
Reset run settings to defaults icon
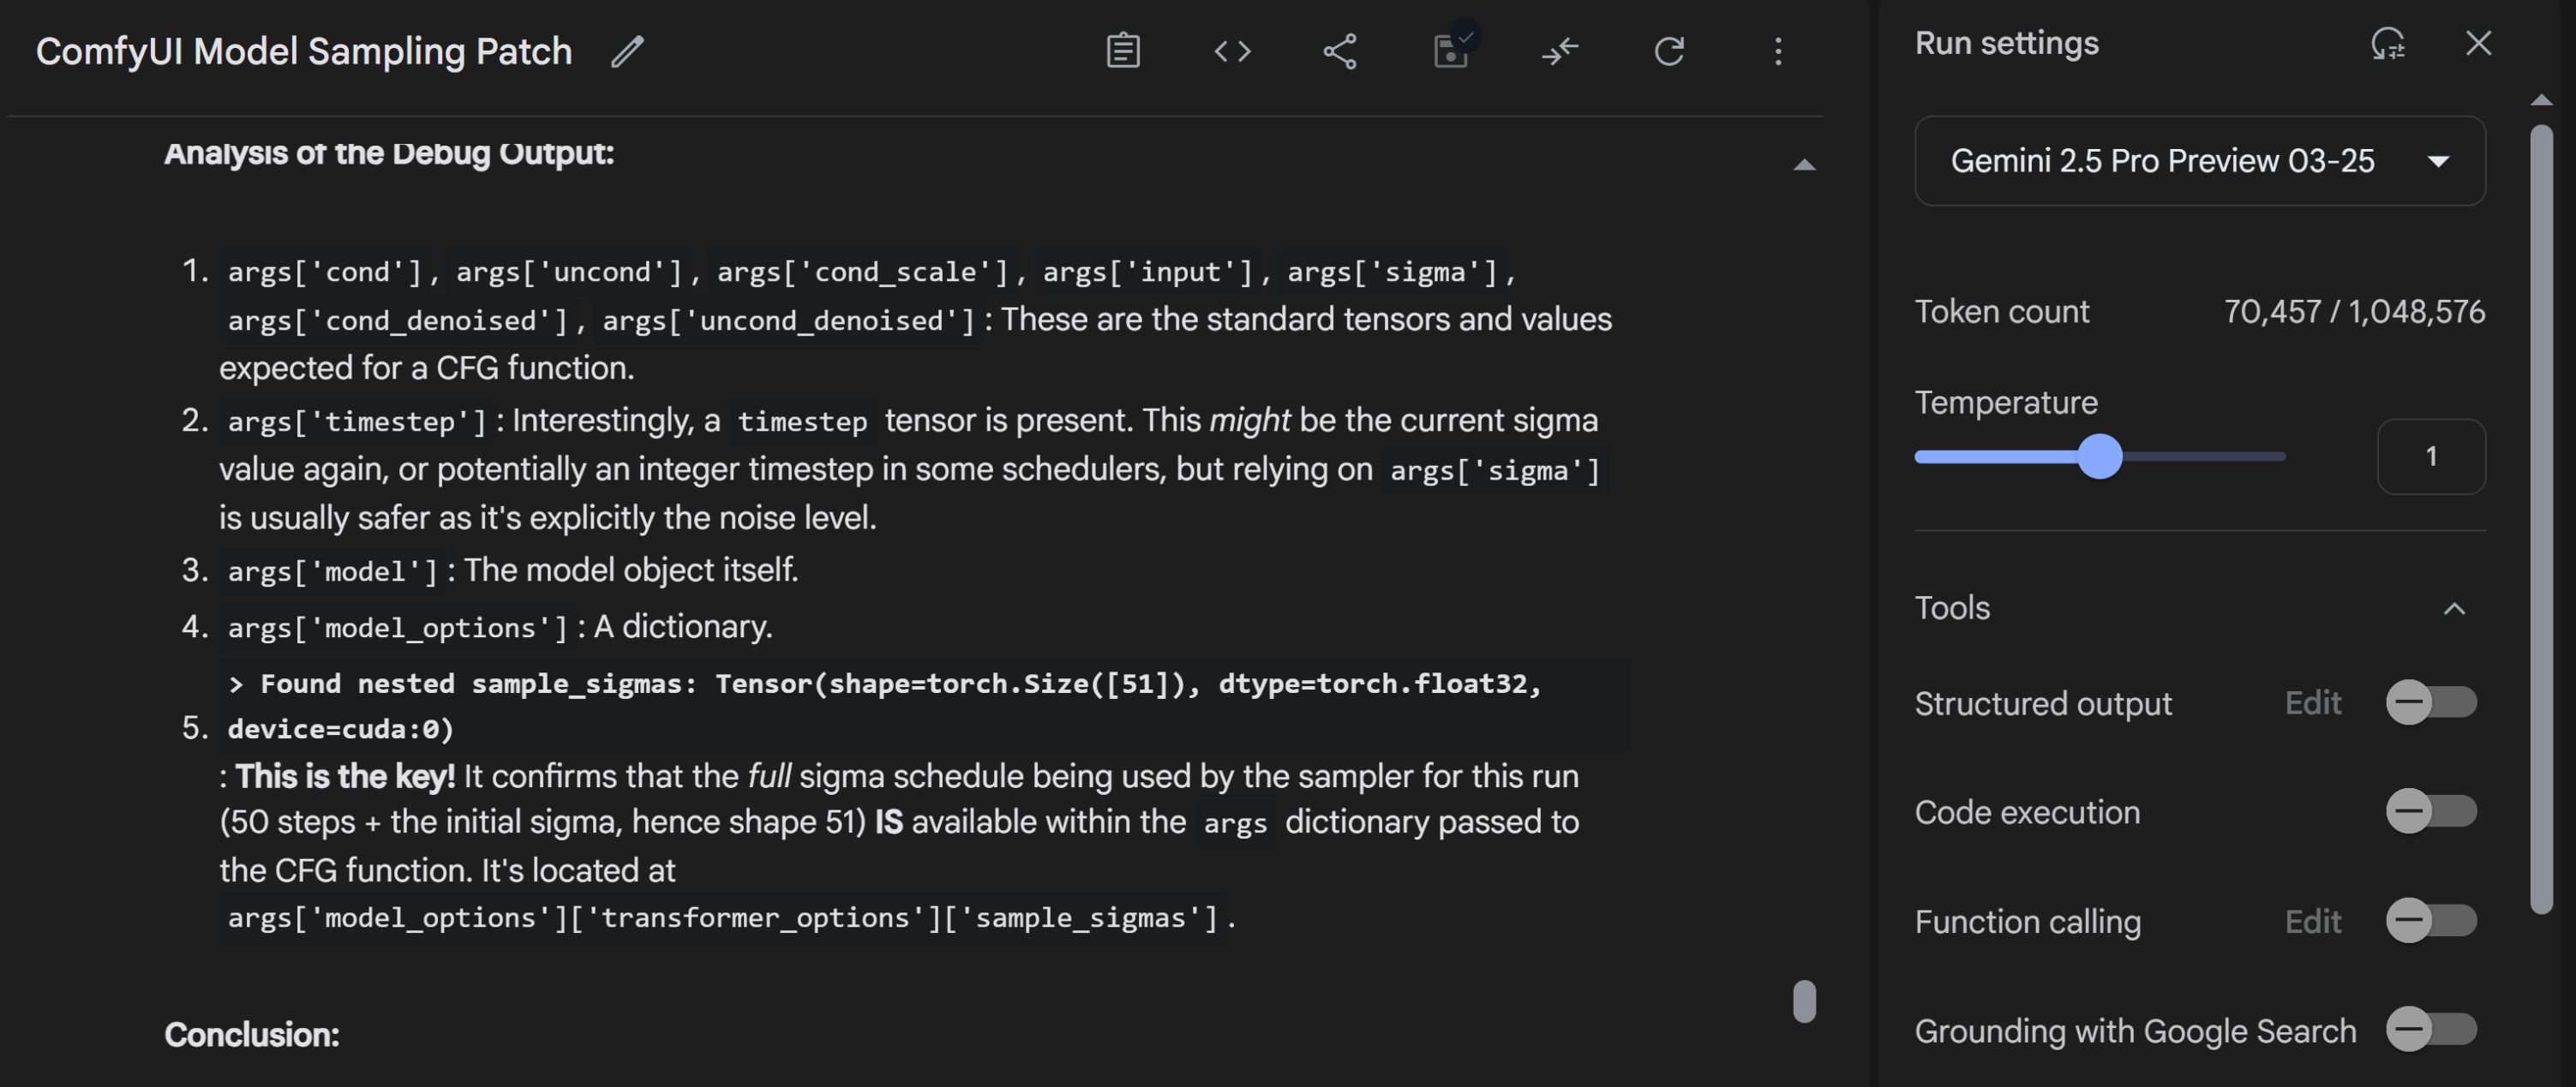tap(2388, 44)
